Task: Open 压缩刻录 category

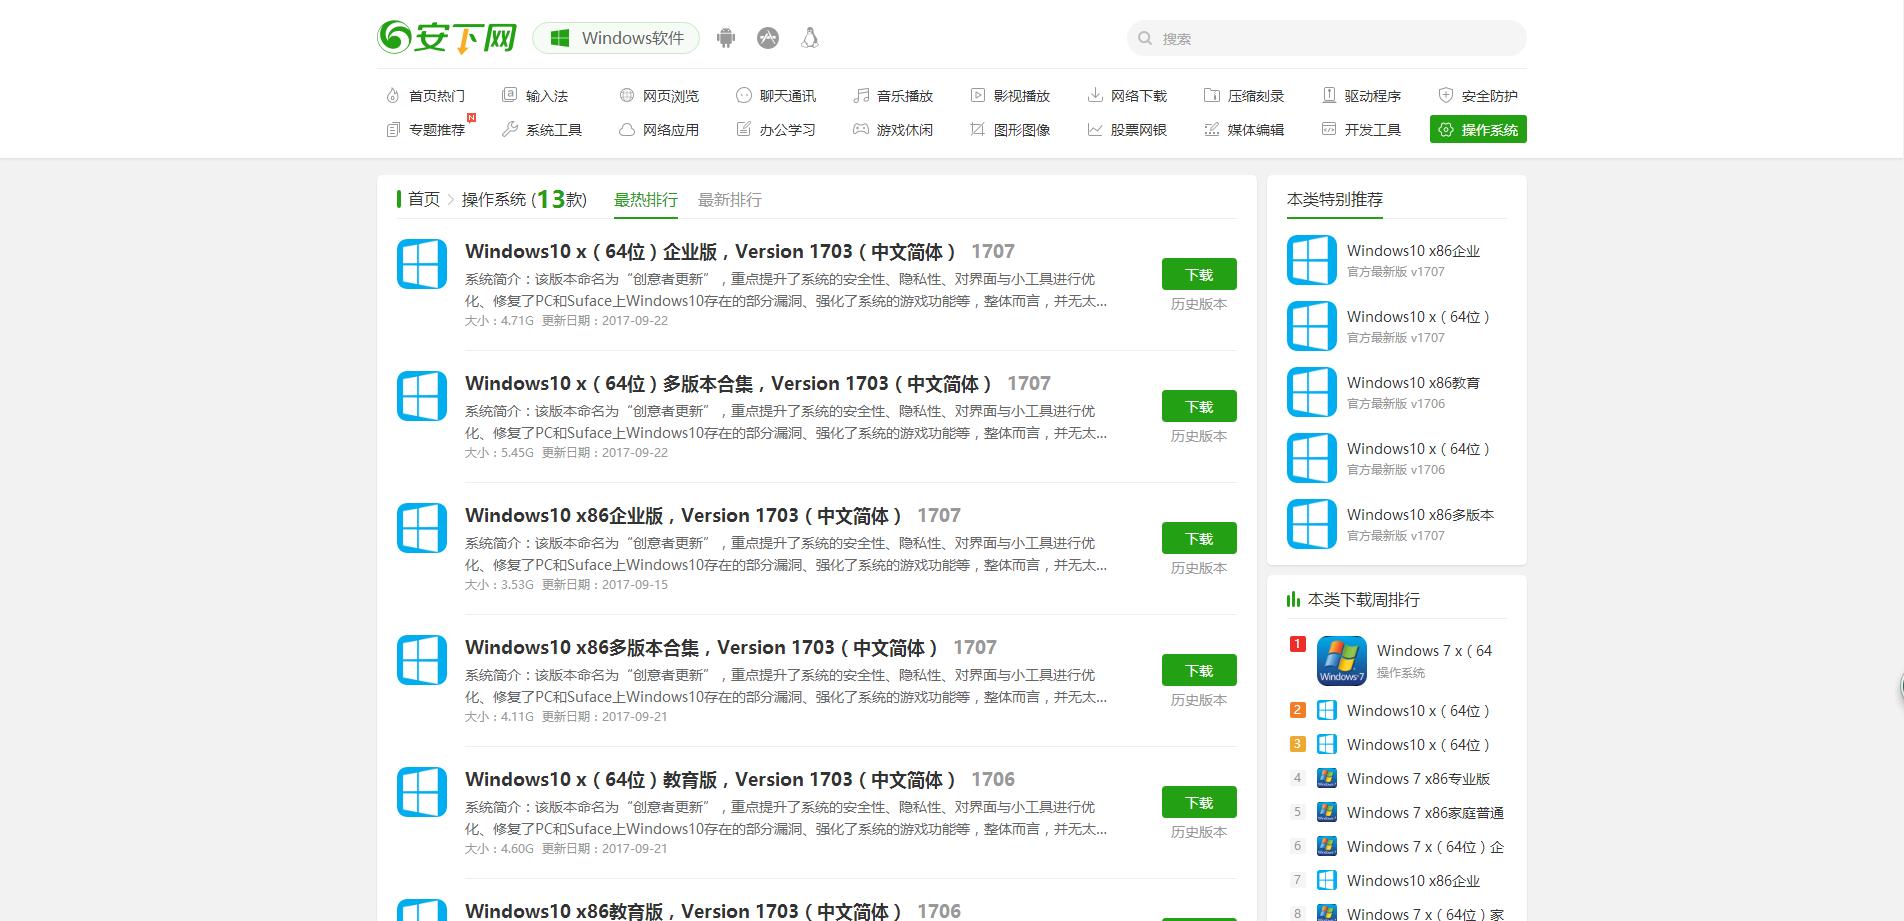Action: (x=1244, y=96)
